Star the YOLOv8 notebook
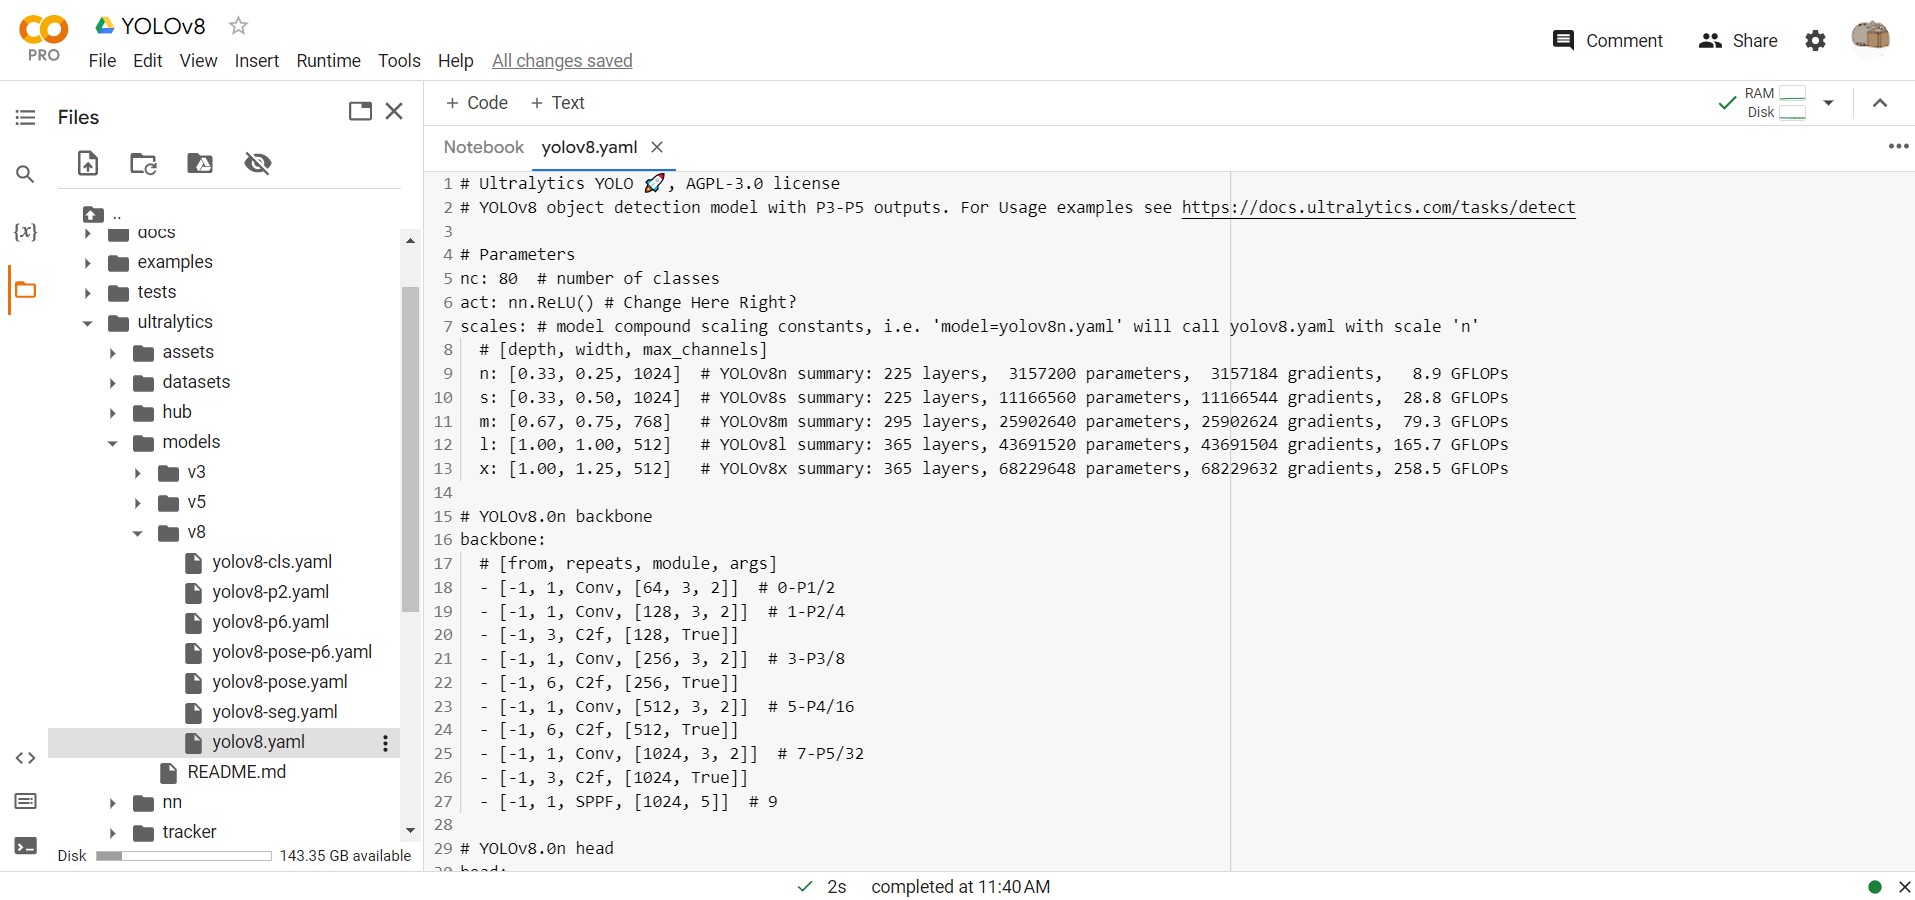1915x900 pixels. 239,26
